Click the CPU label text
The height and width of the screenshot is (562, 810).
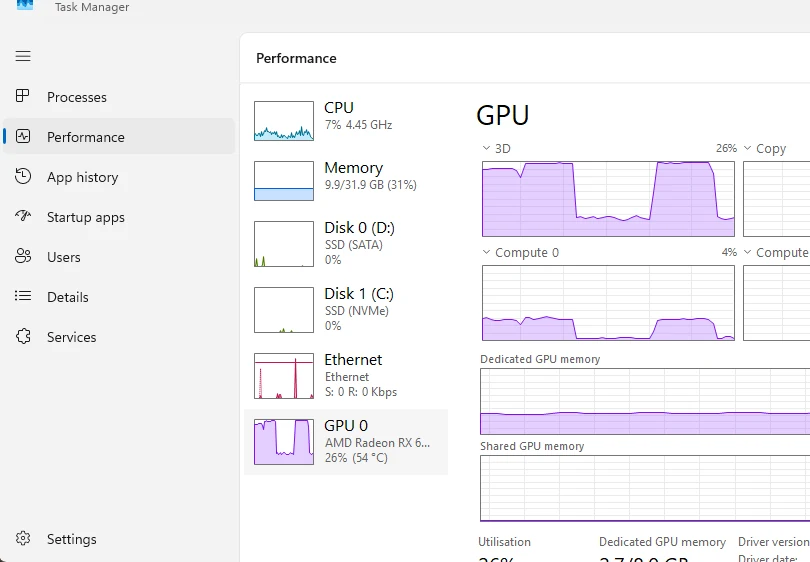pyautogui.click(x=339, y=107)
